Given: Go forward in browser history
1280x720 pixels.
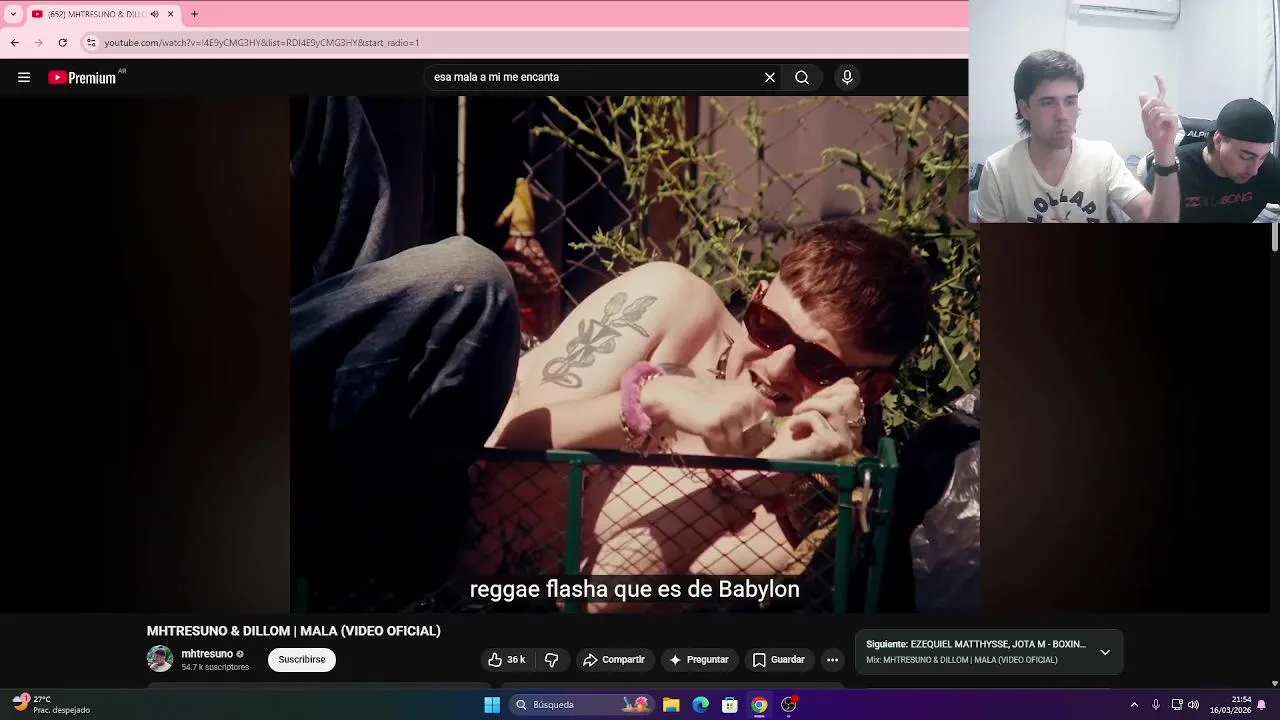Looking at the screenshot, I should [38, 43].
